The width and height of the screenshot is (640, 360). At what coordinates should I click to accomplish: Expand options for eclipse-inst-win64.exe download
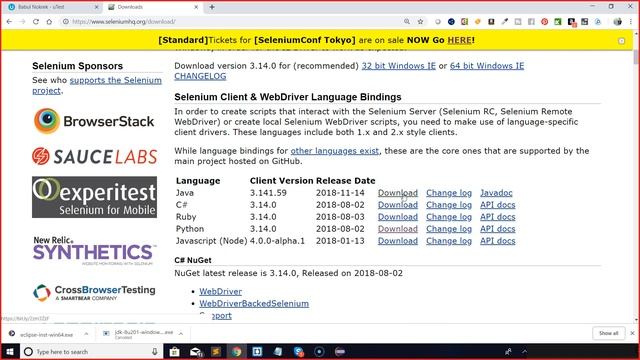pyautogui.click(x=86, y=334)
